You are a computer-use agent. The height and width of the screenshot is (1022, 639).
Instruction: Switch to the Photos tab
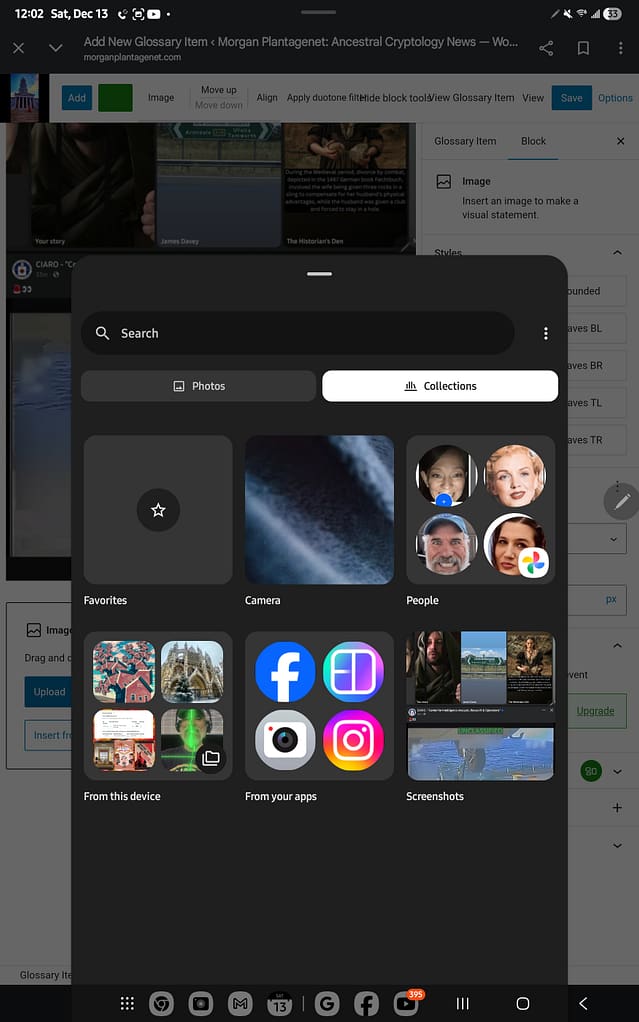(198, 386)
